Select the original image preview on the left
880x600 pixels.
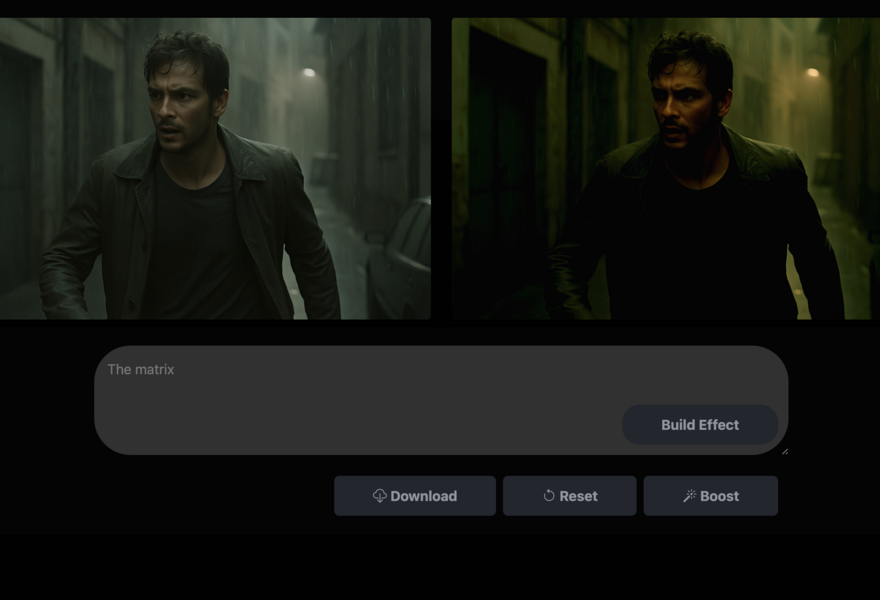click(216, 168)
